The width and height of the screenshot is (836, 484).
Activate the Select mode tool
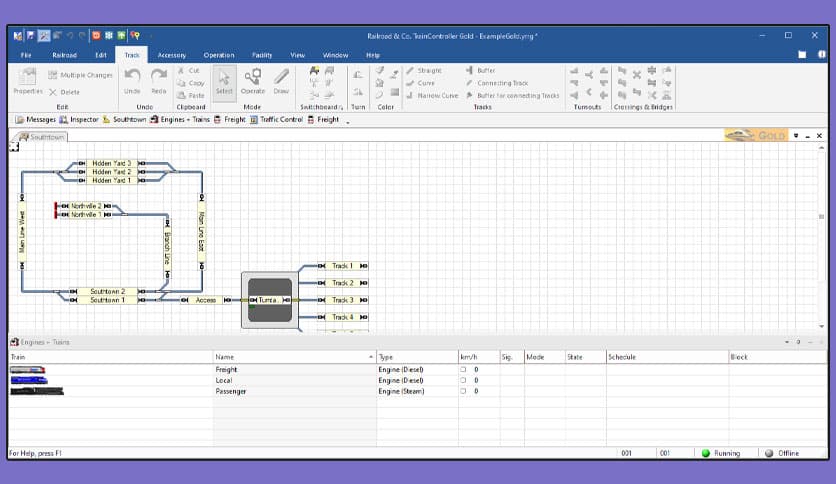(224, 82)
